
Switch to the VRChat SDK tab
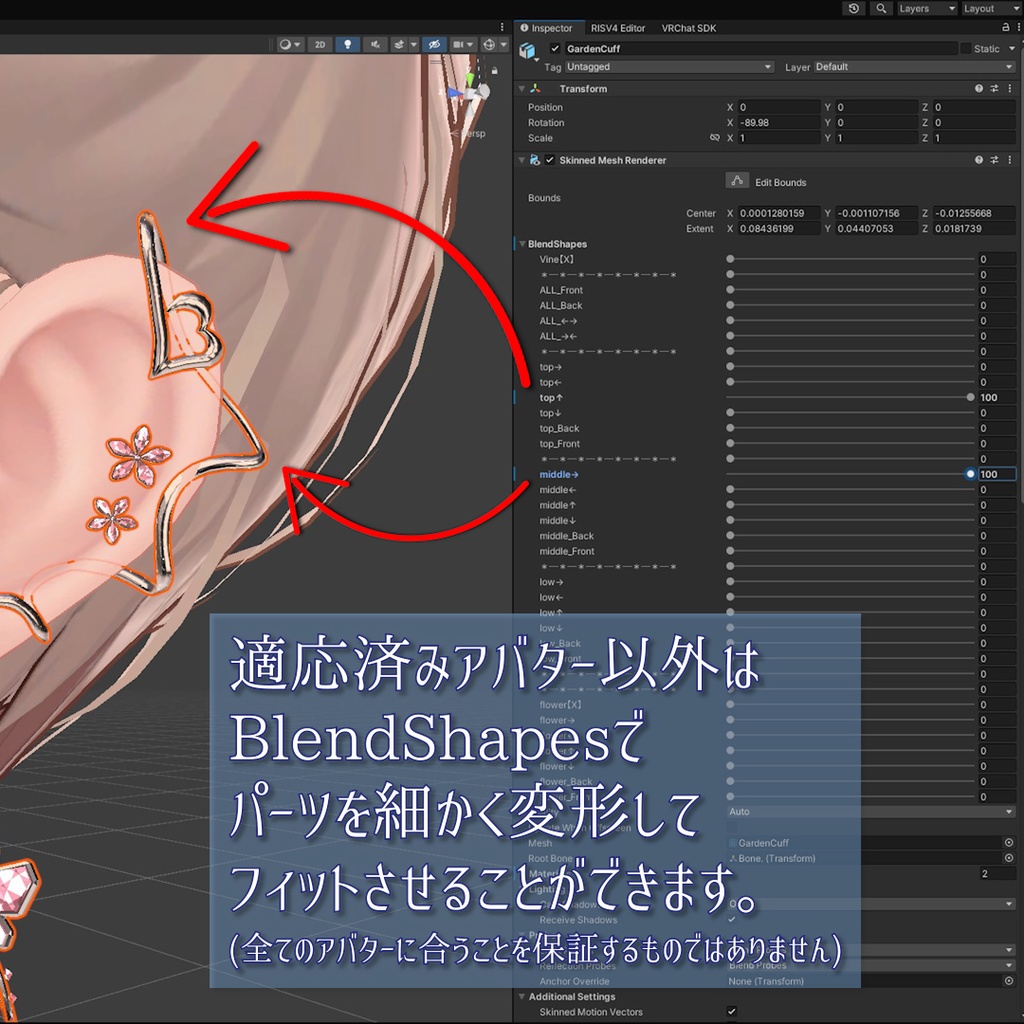click(689, 28)
